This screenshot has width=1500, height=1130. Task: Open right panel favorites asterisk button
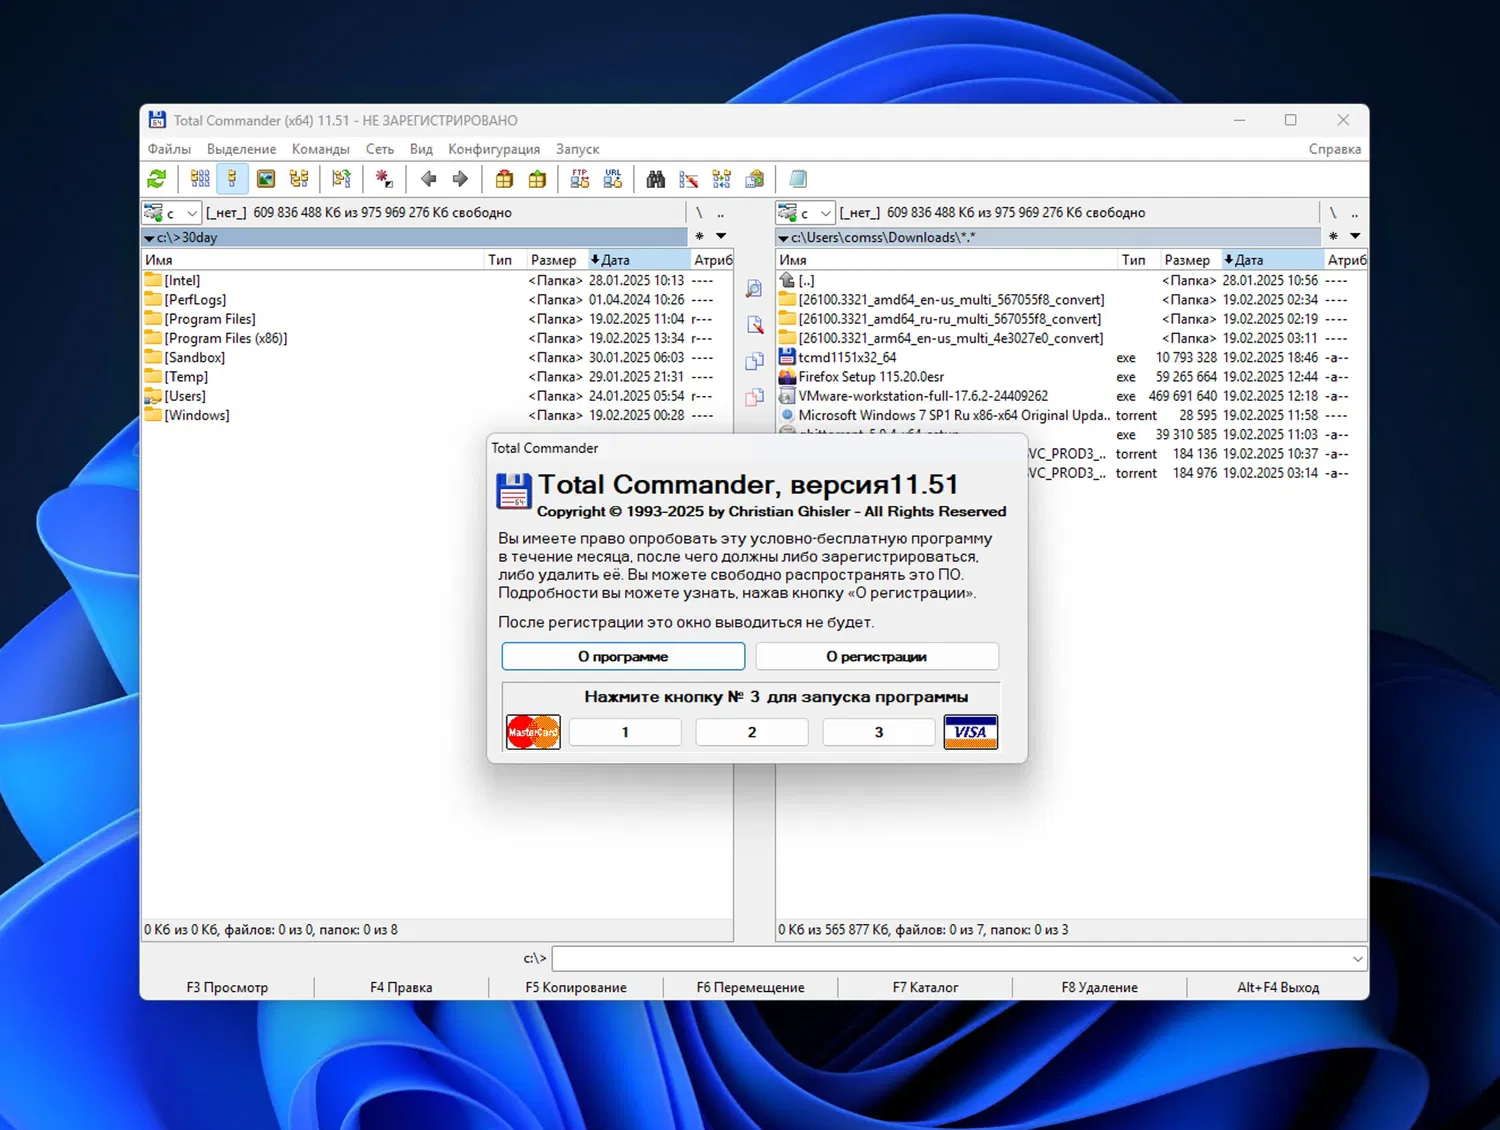[1333, 237]
